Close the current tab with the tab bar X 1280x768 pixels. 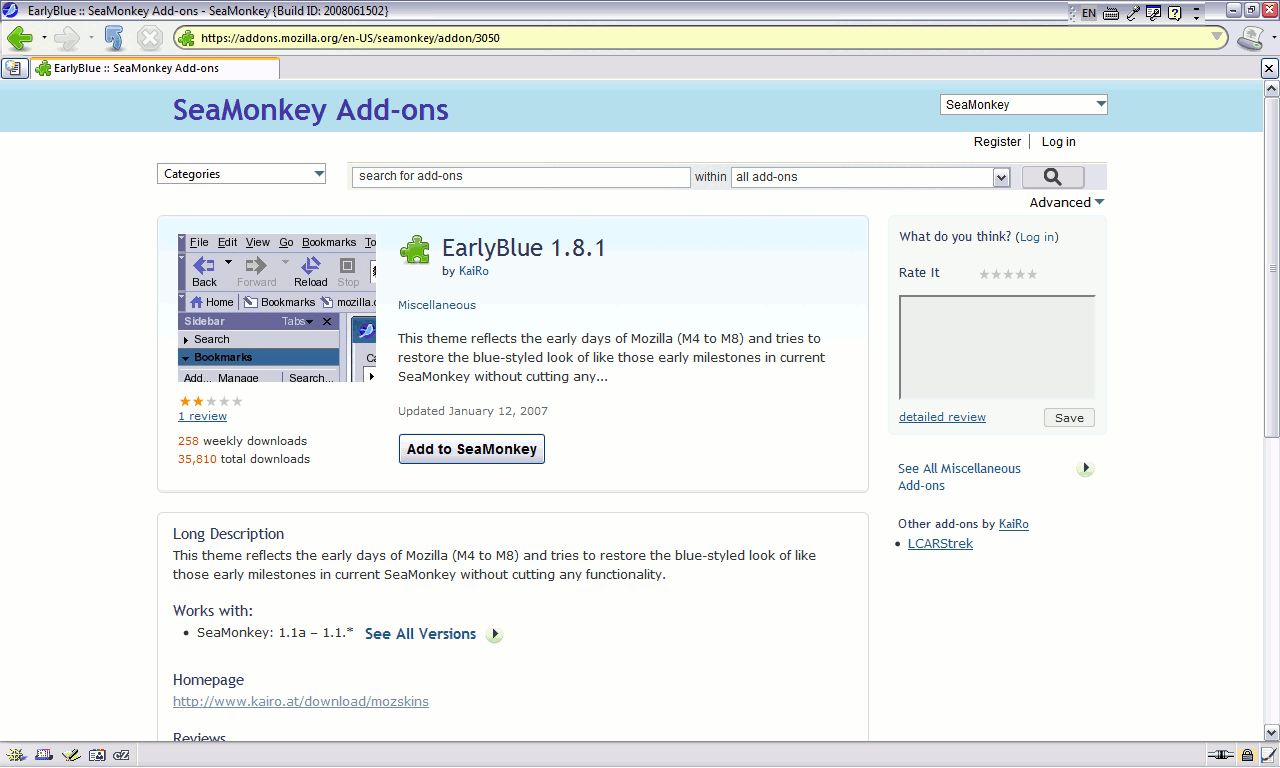1269,68
